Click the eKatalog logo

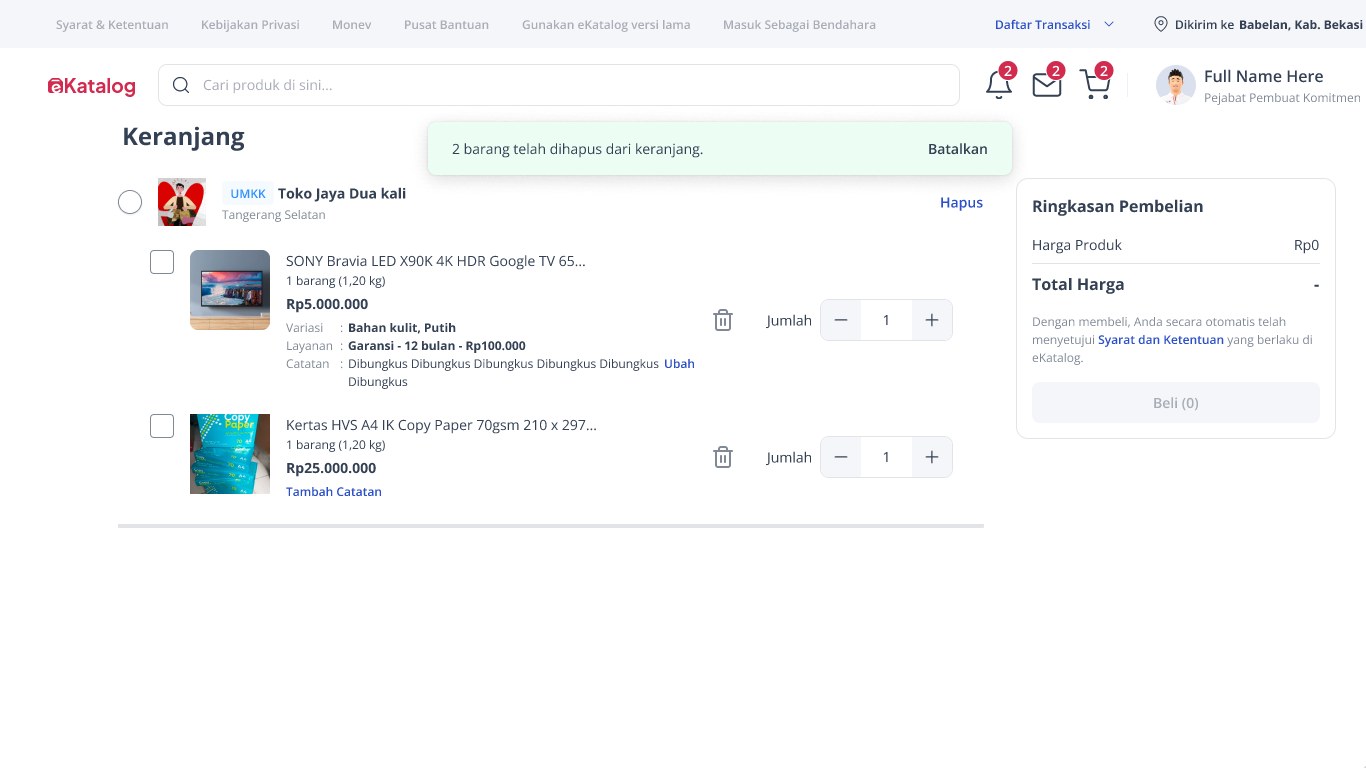pos(91,86)
